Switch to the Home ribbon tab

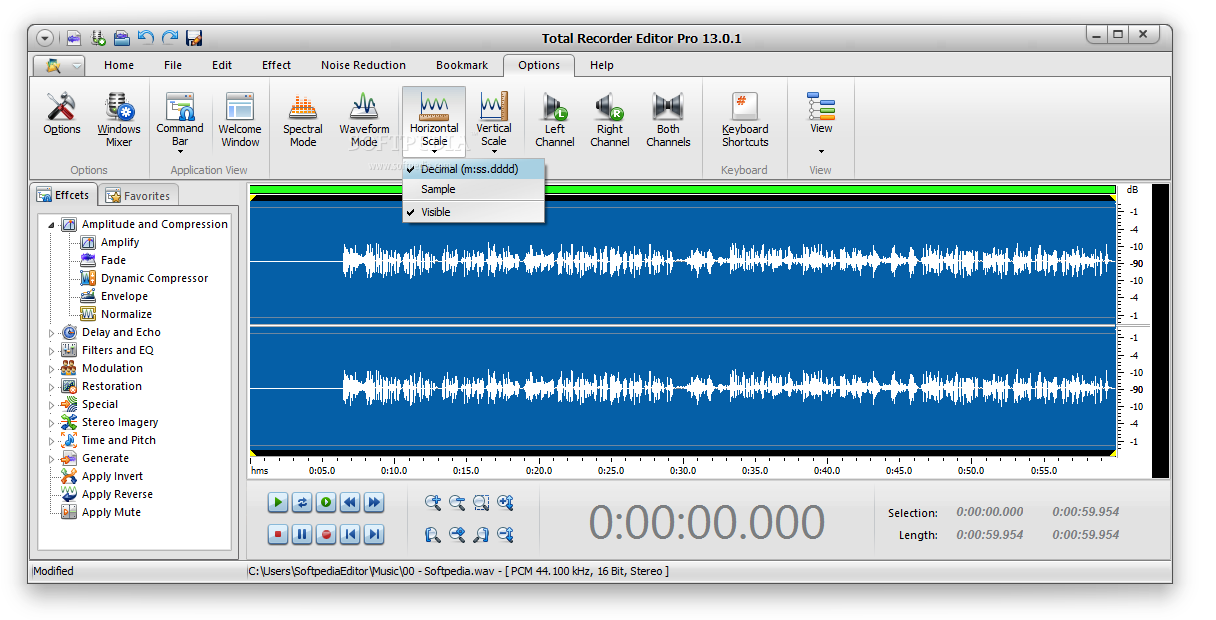coord(119,66)
